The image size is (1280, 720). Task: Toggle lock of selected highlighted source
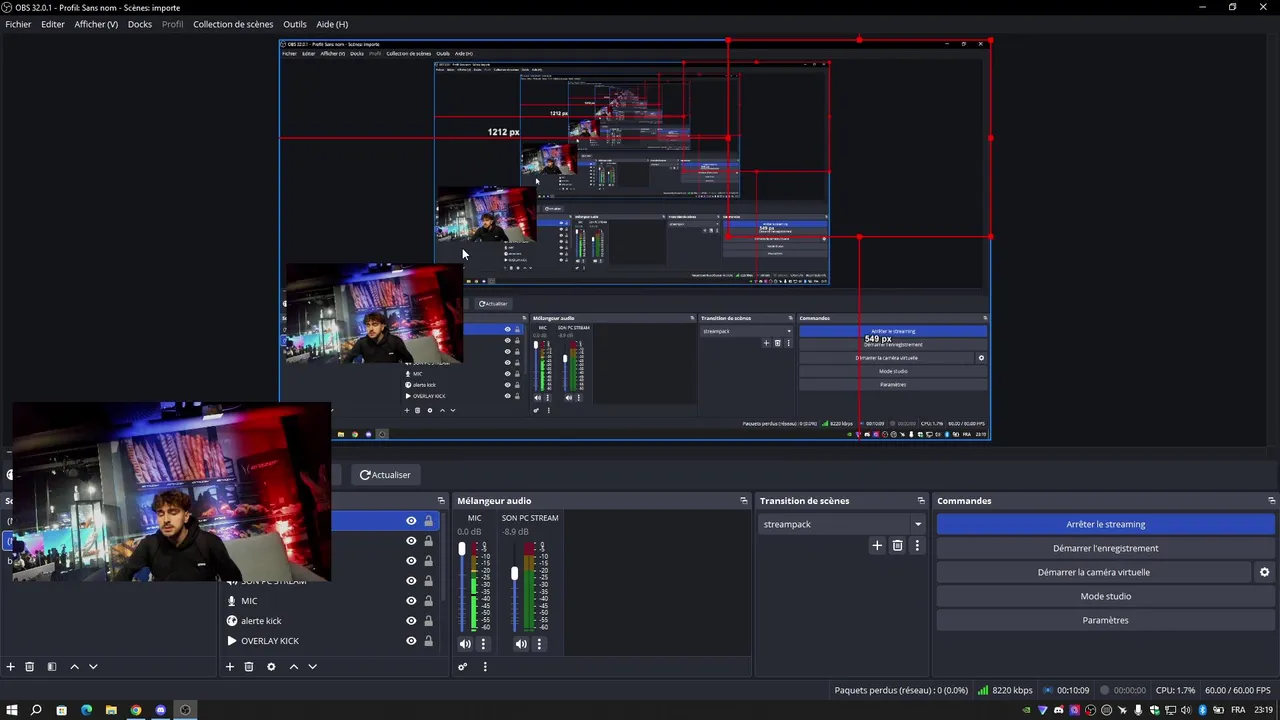[x=428, y=521]
